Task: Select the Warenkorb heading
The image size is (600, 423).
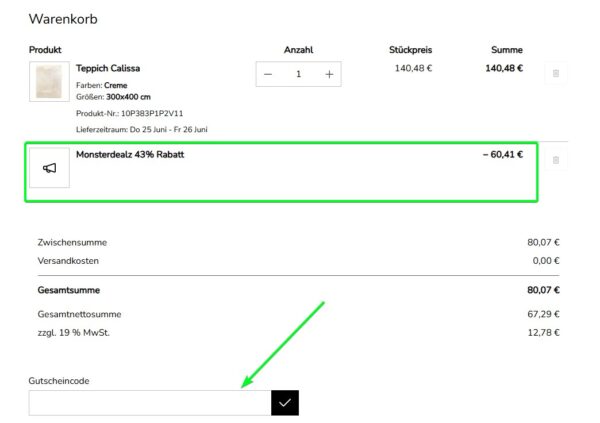Action: pyautogui.click(x=63, y=19)
